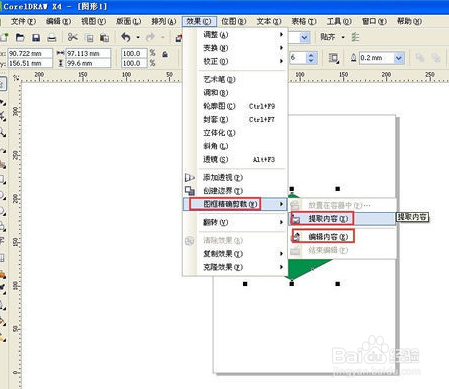Image resolution: width=449 pixels, height=389 pixels.
Task: Click 提取内容(X) in the submenu
Action: click(342, 219)
